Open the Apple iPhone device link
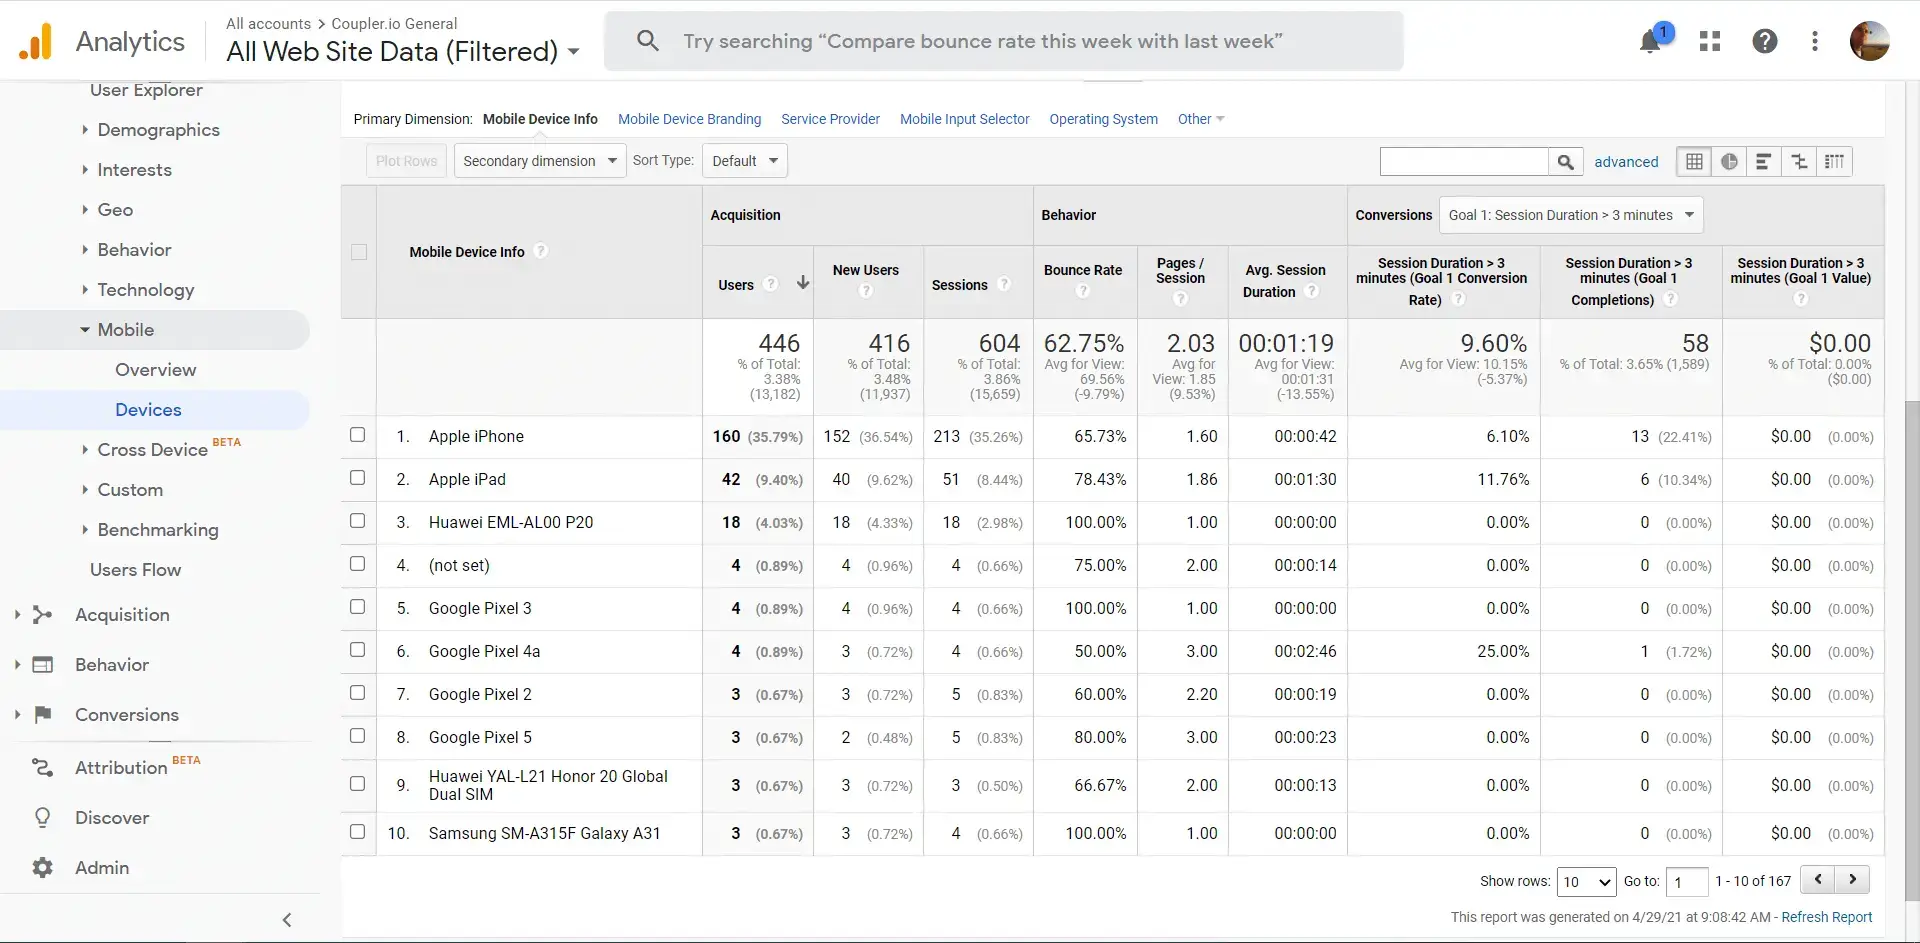 coord(476,436)
